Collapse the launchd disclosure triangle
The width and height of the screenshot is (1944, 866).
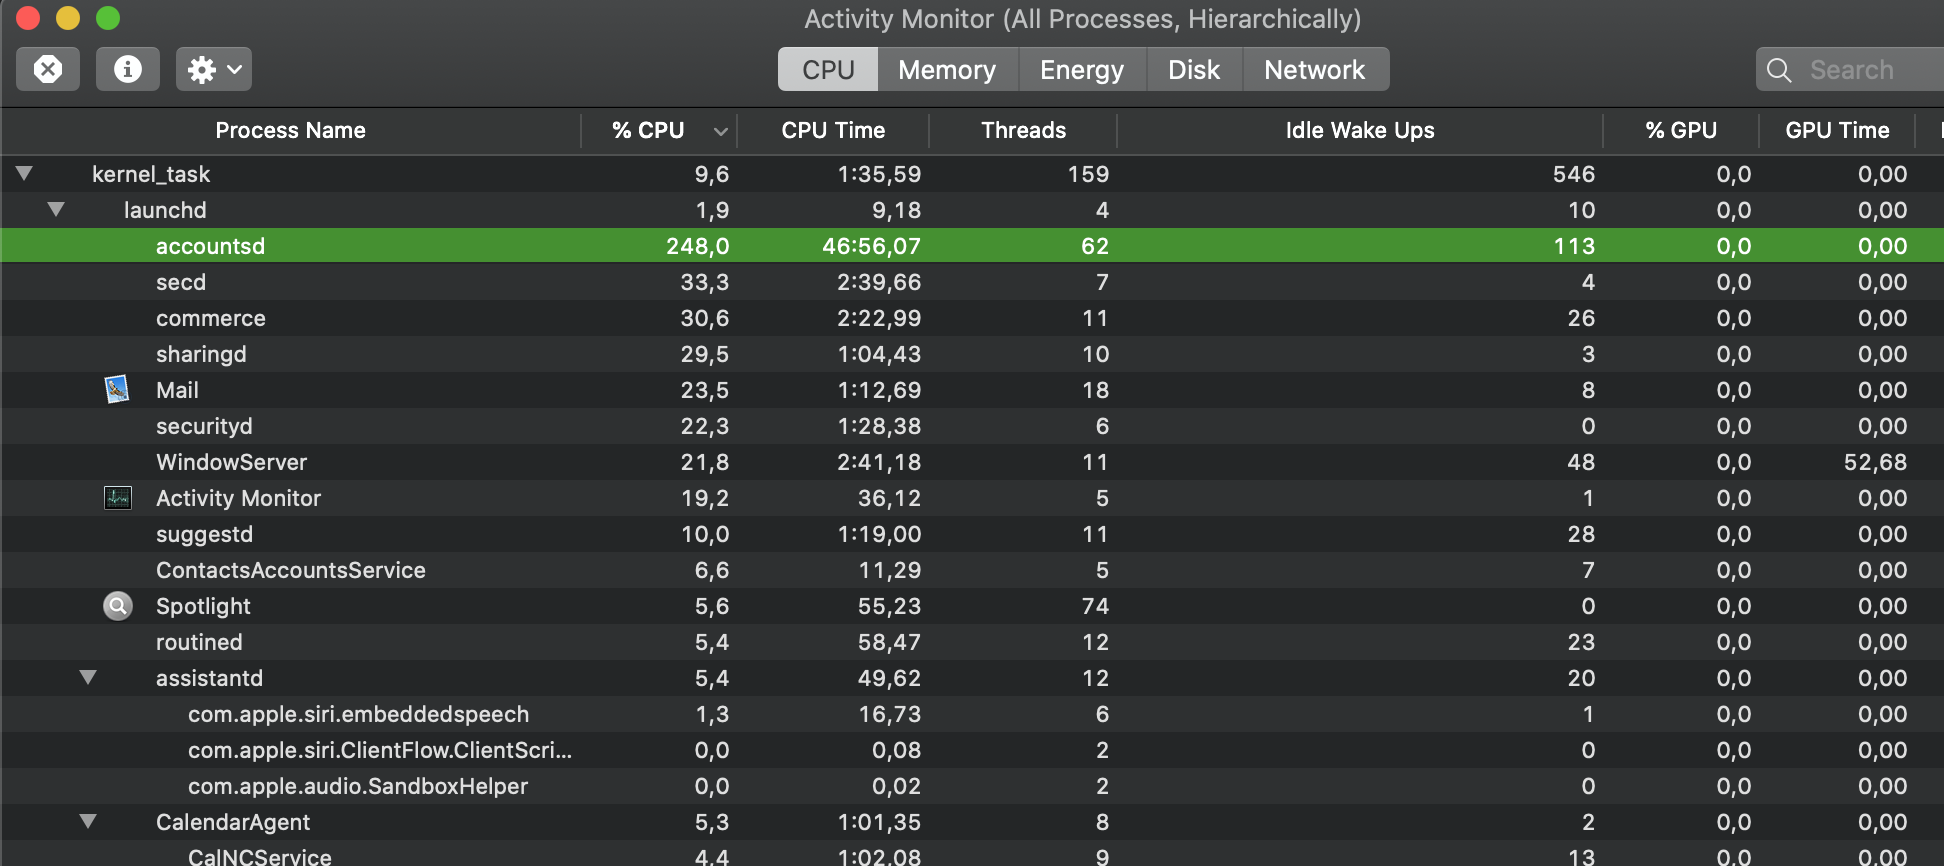pyautogui.click(x=56, y=209)
